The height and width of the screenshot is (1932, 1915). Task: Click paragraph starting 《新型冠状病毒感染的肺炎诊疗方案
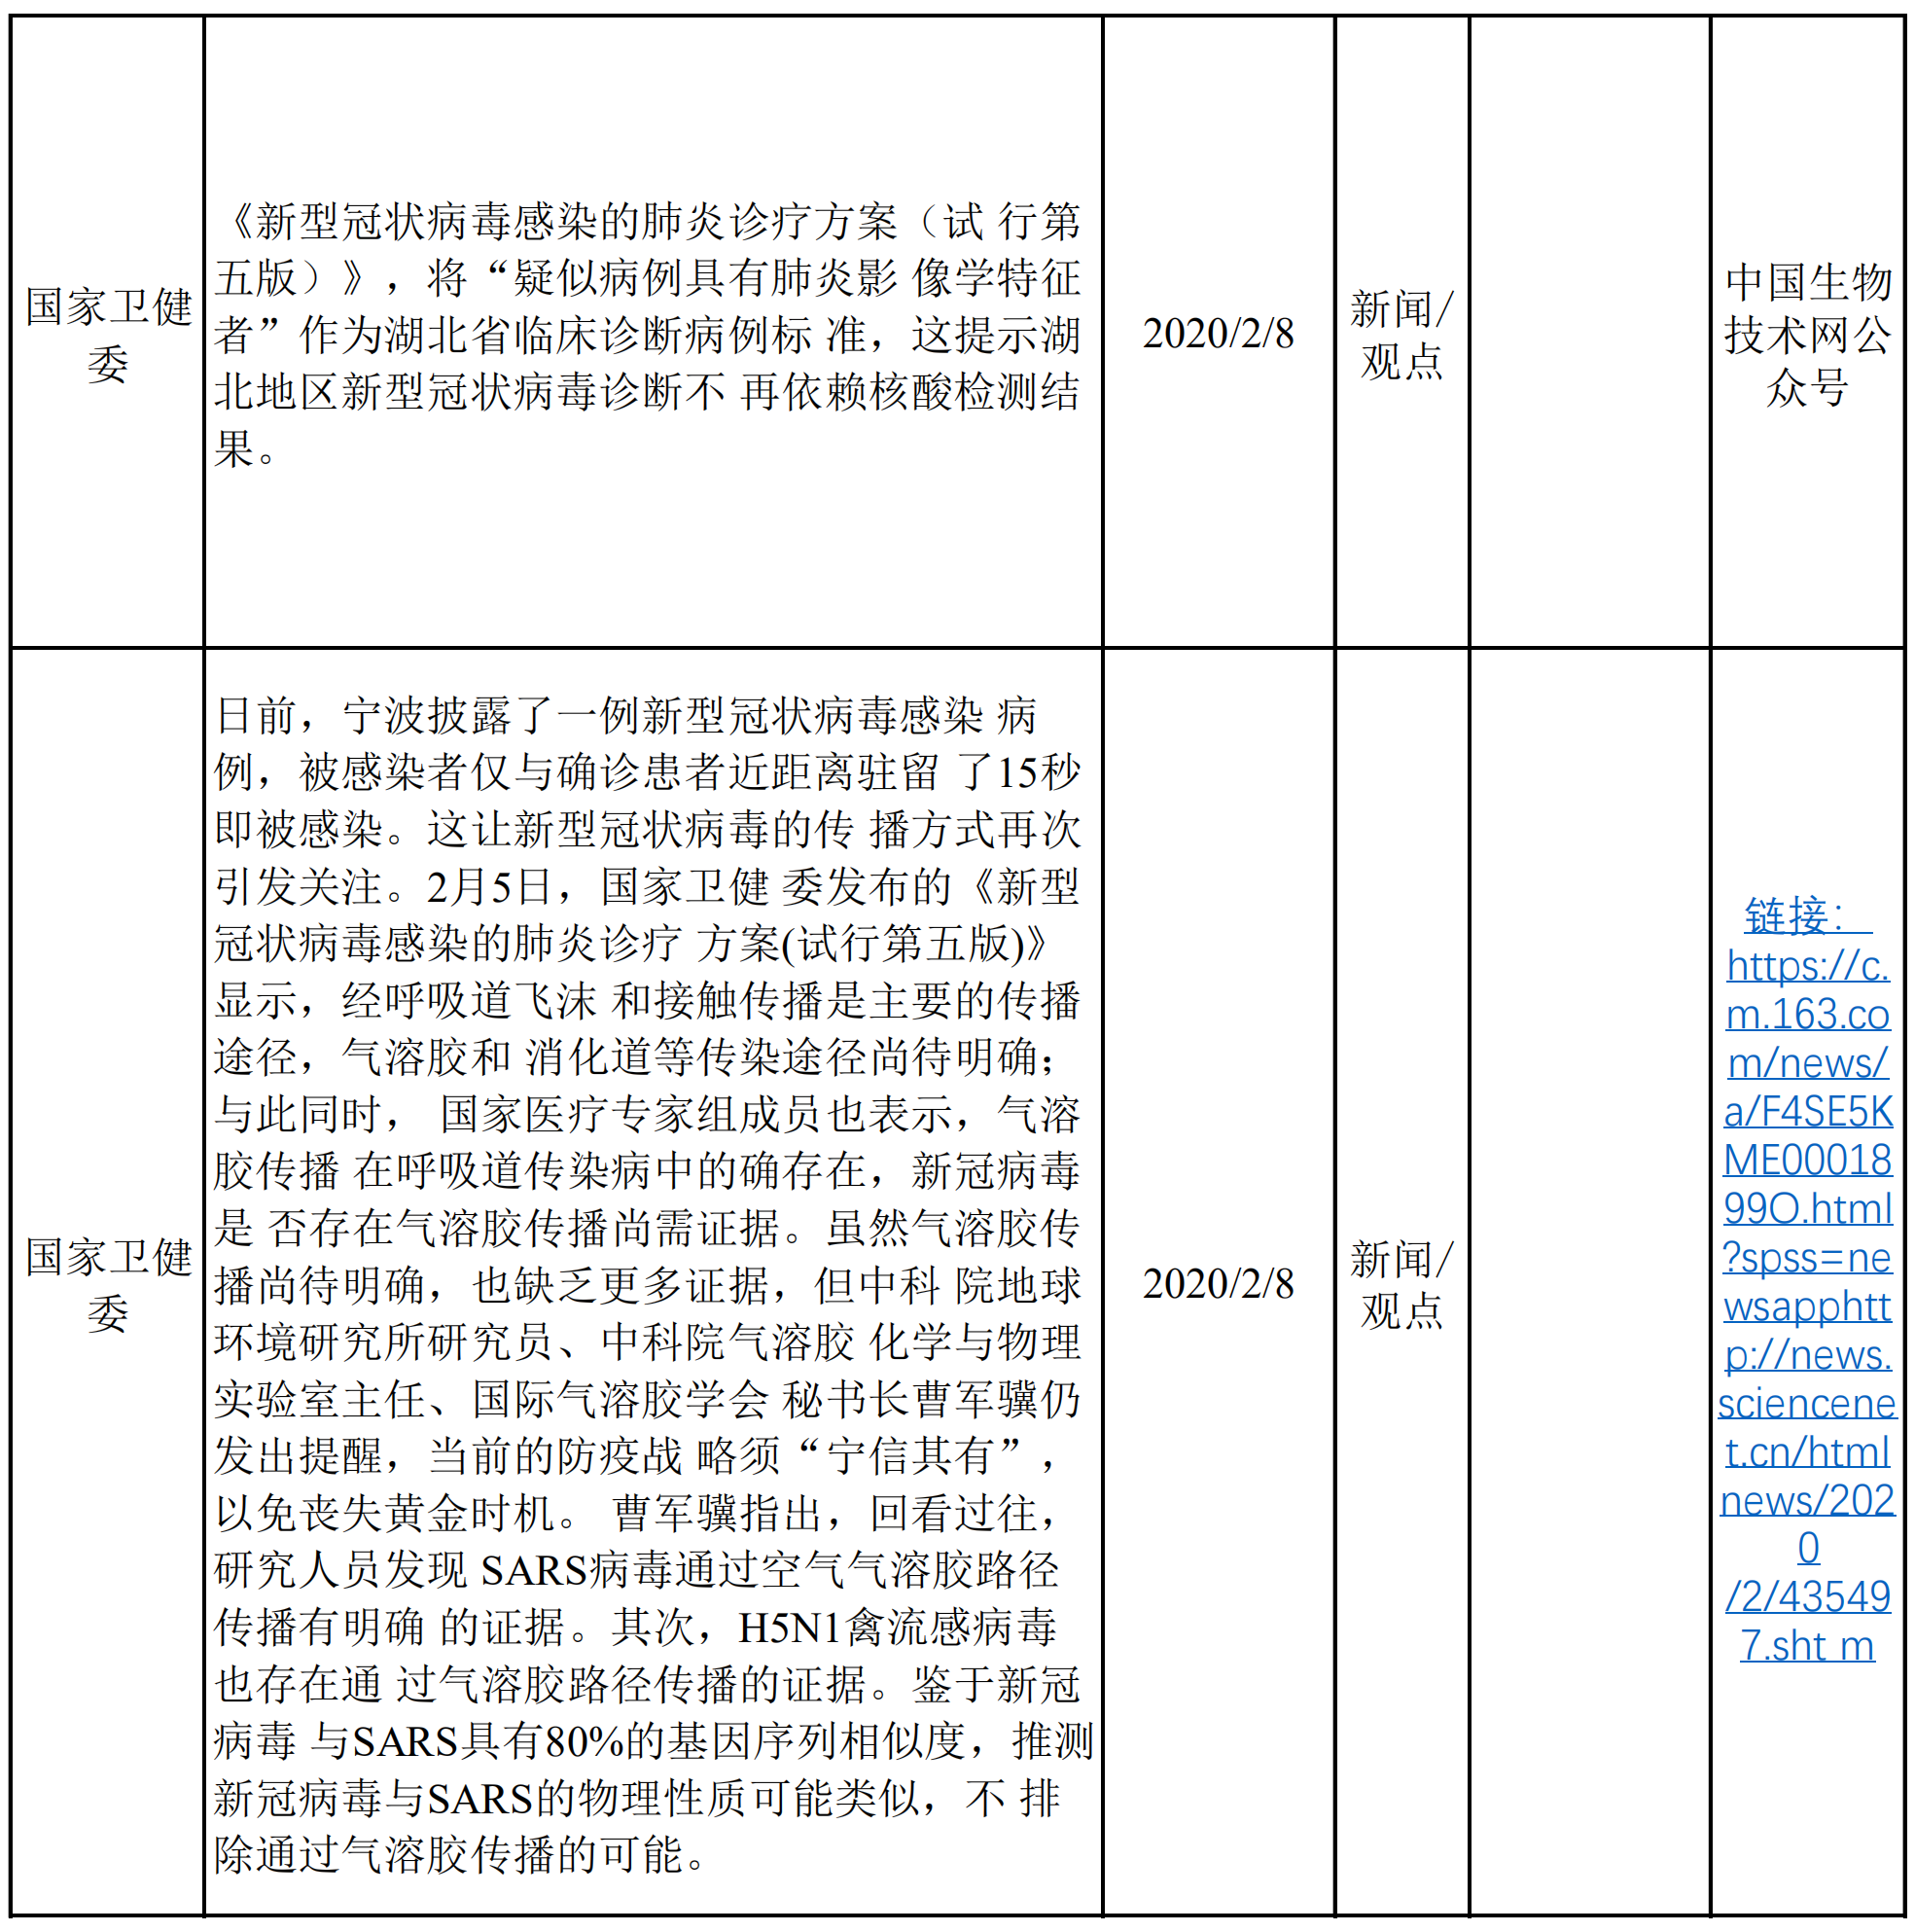coord(650,222)
